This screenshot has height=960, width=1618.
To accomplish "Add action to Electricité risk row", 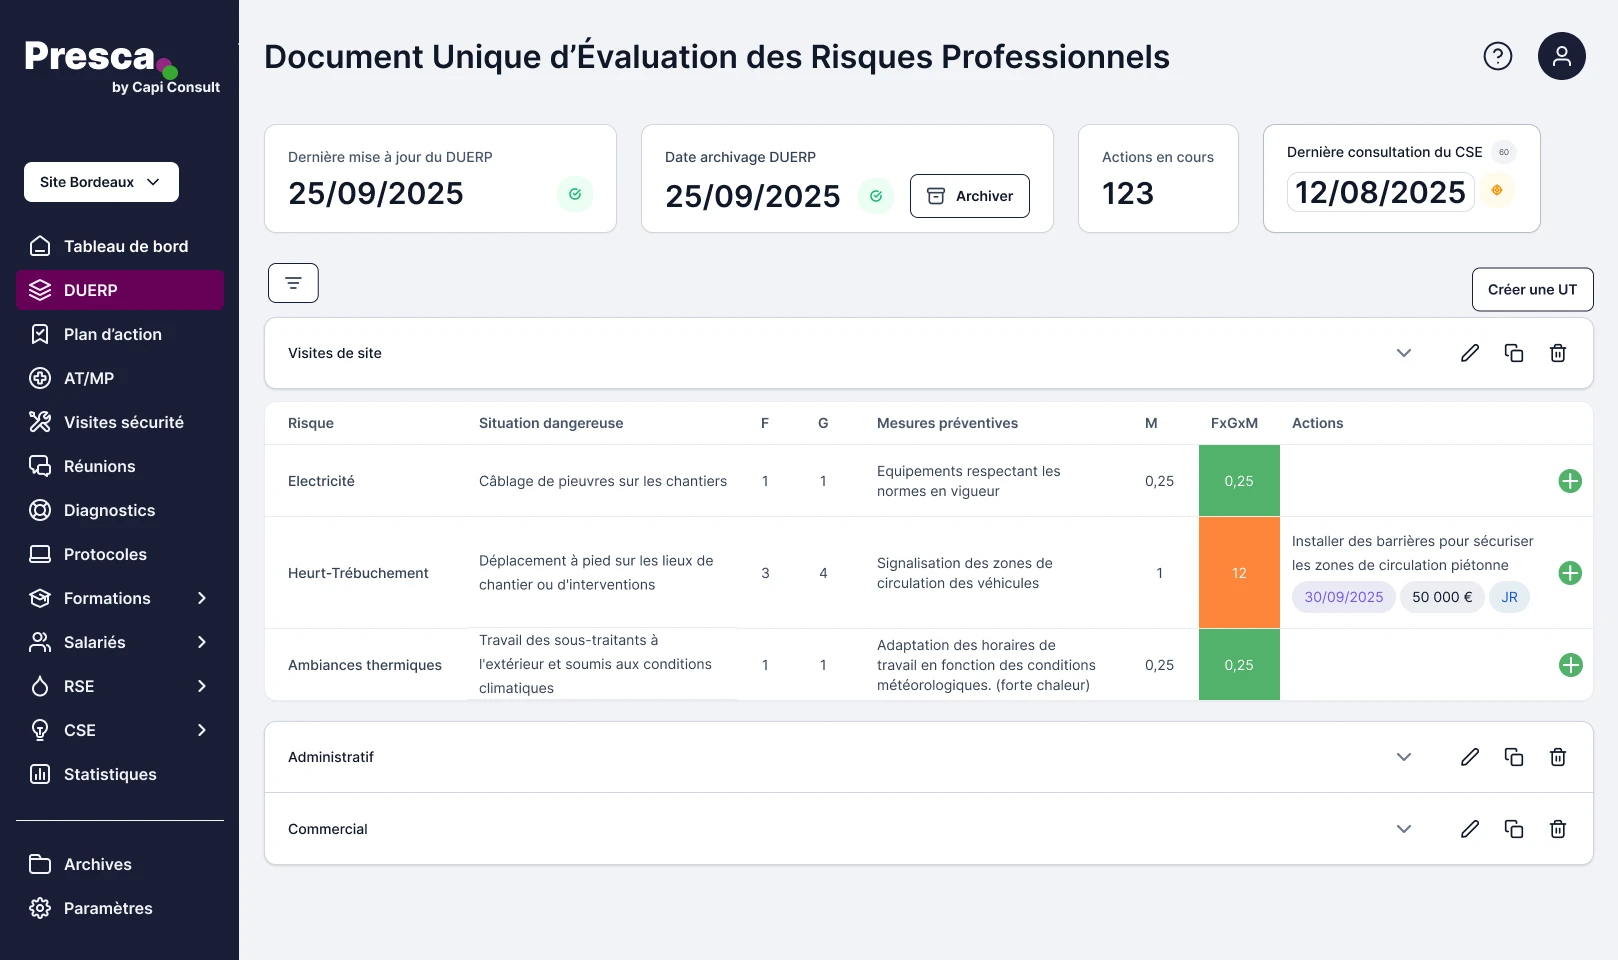I will [1570, 481].
